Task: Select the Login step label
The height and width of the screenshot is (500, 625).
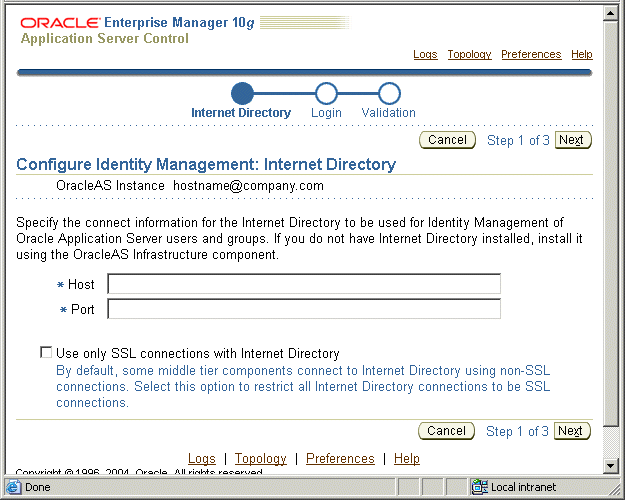Action: [326, 113]
